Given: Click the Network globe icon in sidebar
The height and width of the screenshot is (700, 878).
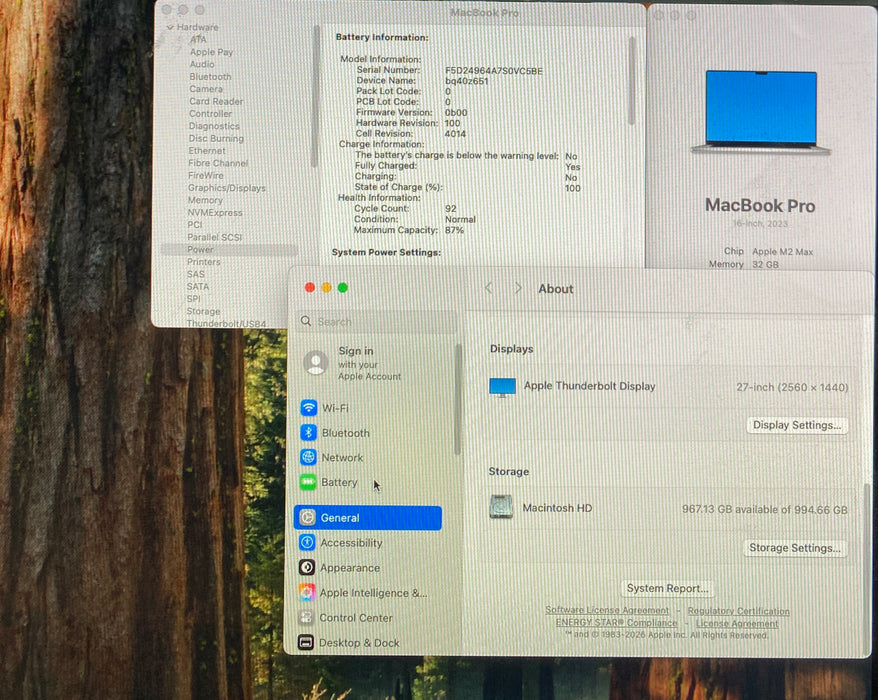Looking at the screenshot, I should [308, 457].
